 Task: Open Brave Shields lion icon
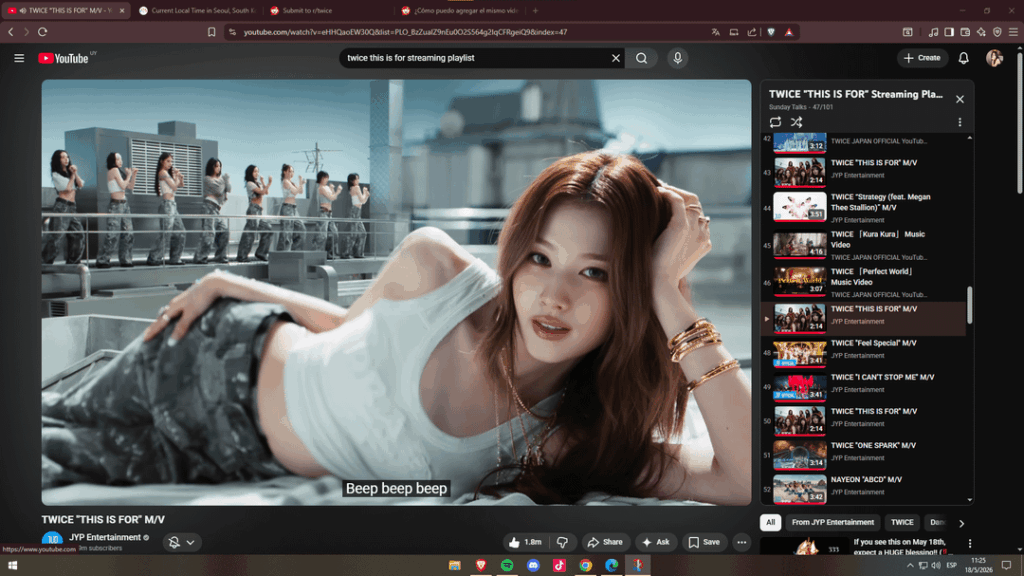[771, 32]
